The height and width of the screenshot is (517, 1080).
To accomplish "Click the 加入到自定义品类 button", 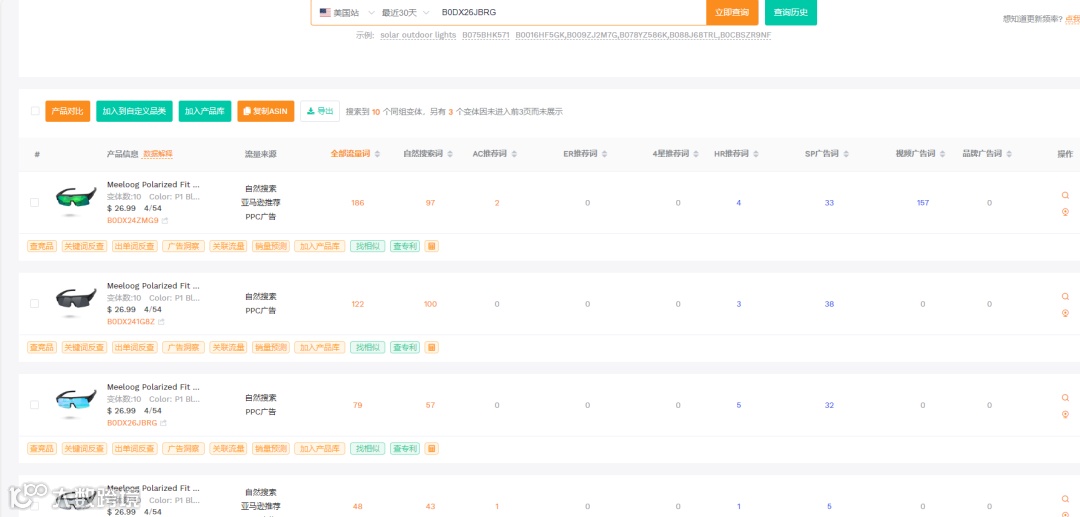I will [134, 111].
